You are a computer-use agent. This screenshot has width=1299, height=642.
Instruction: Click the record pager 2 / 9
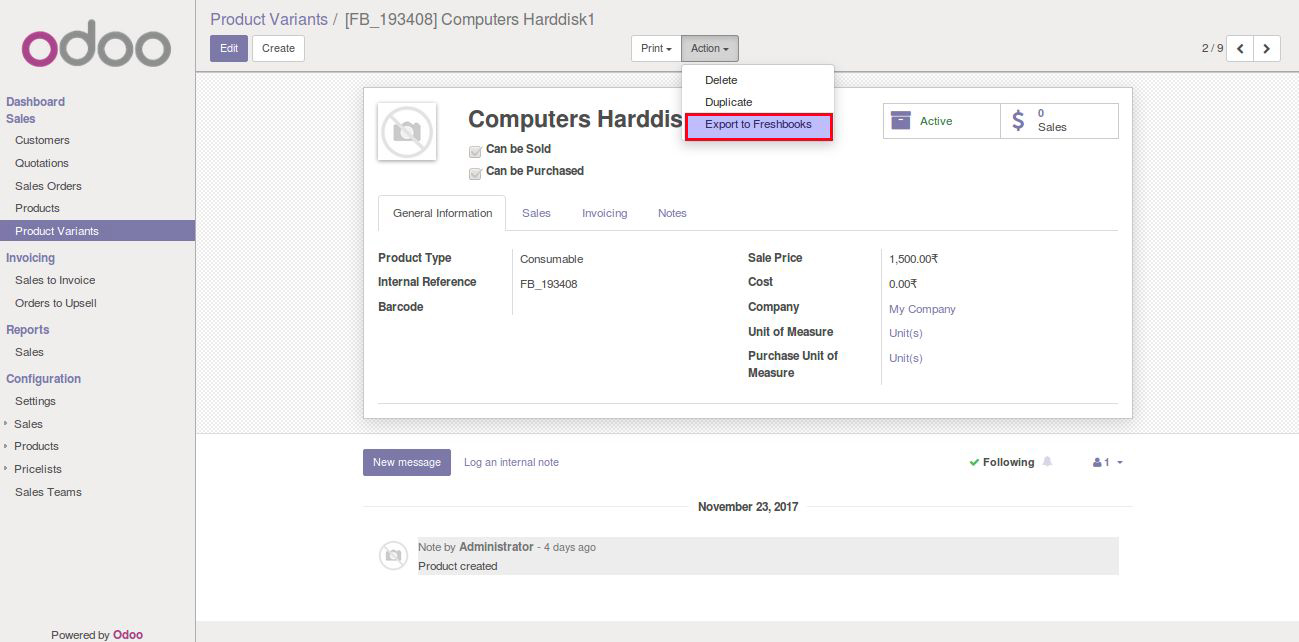coord(1212,48)
